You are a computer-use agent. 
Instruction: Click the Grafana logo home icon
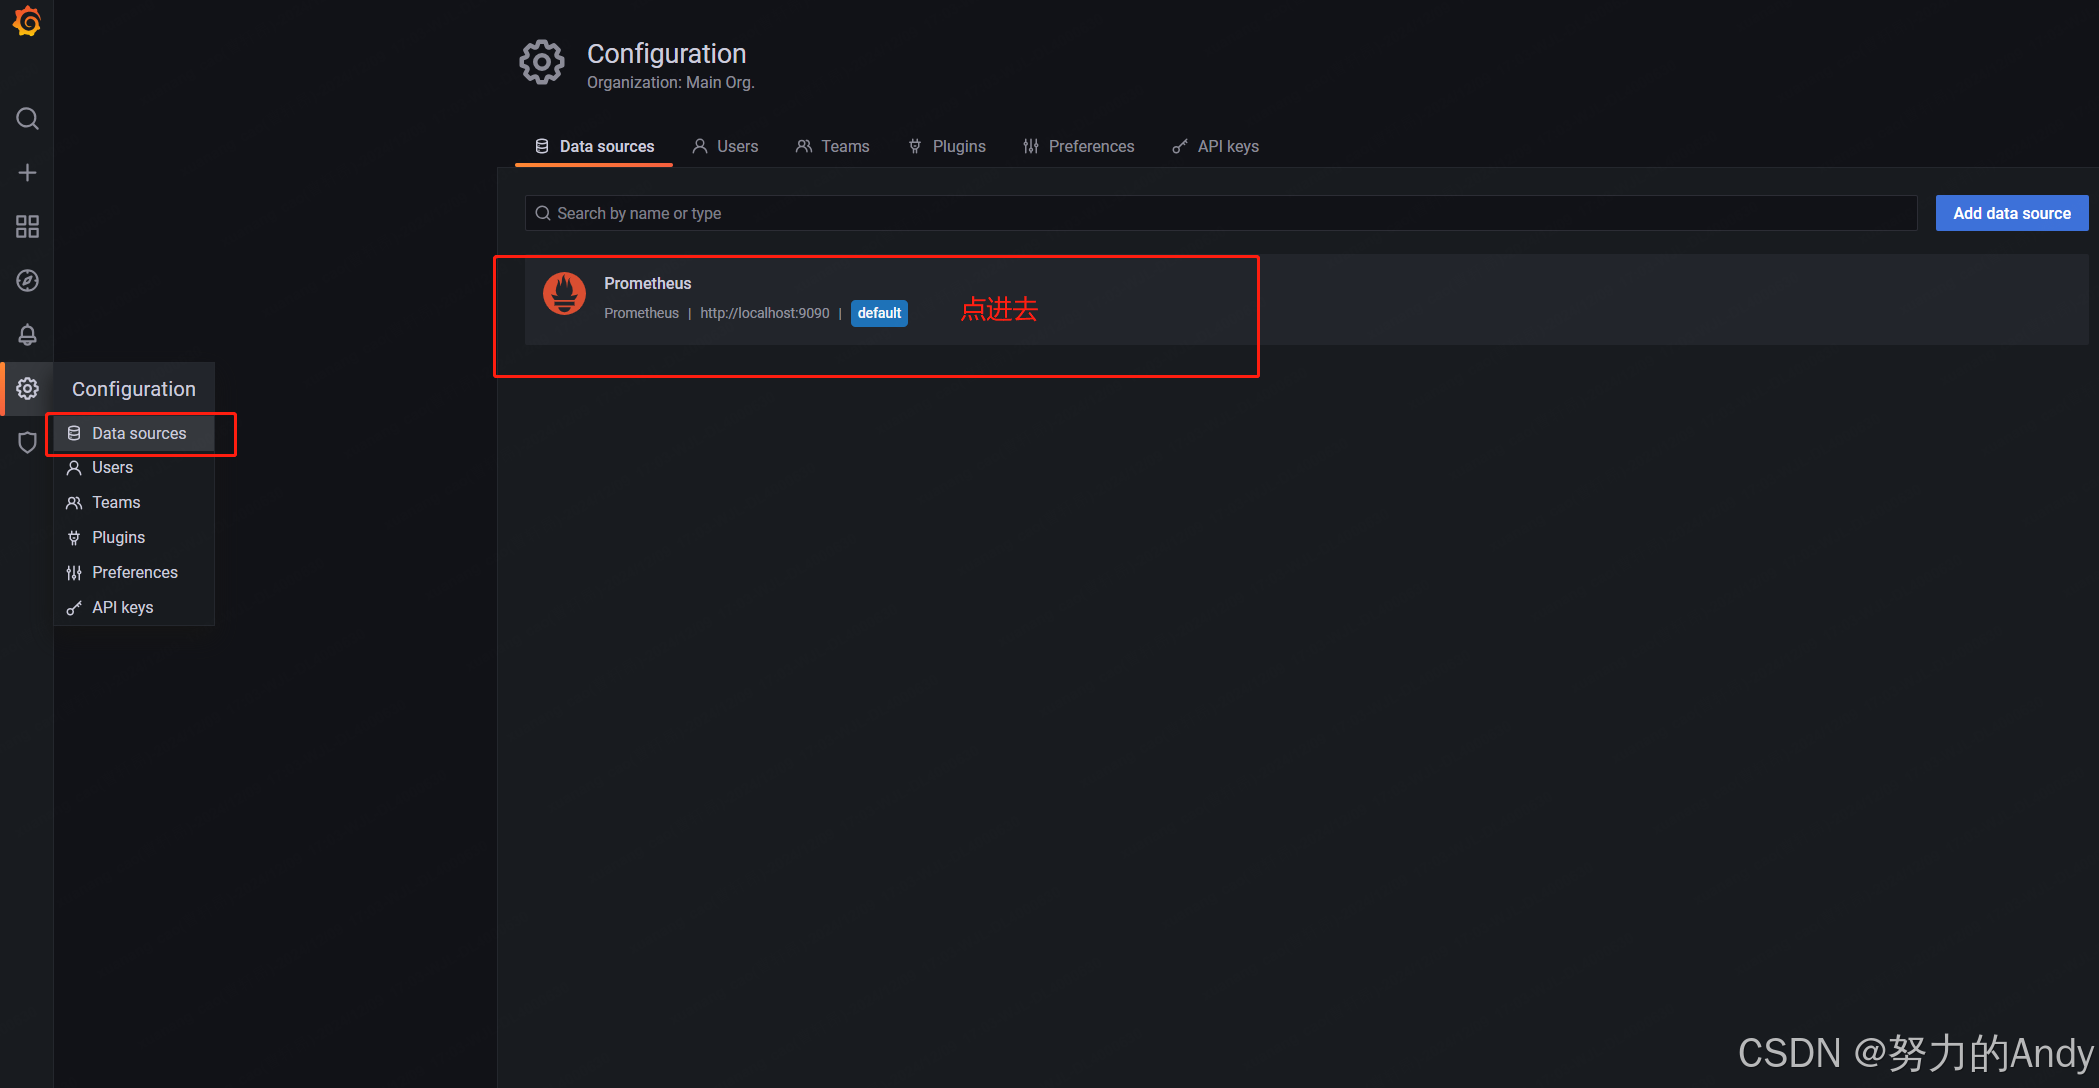pos(27,21)
